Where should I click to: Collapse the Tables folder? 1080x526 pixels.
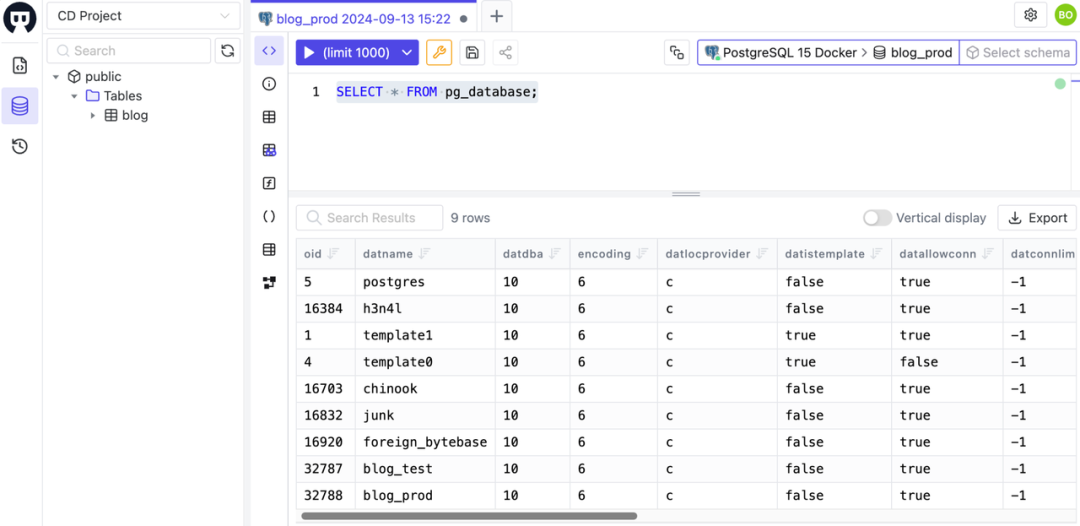(74, 96)
